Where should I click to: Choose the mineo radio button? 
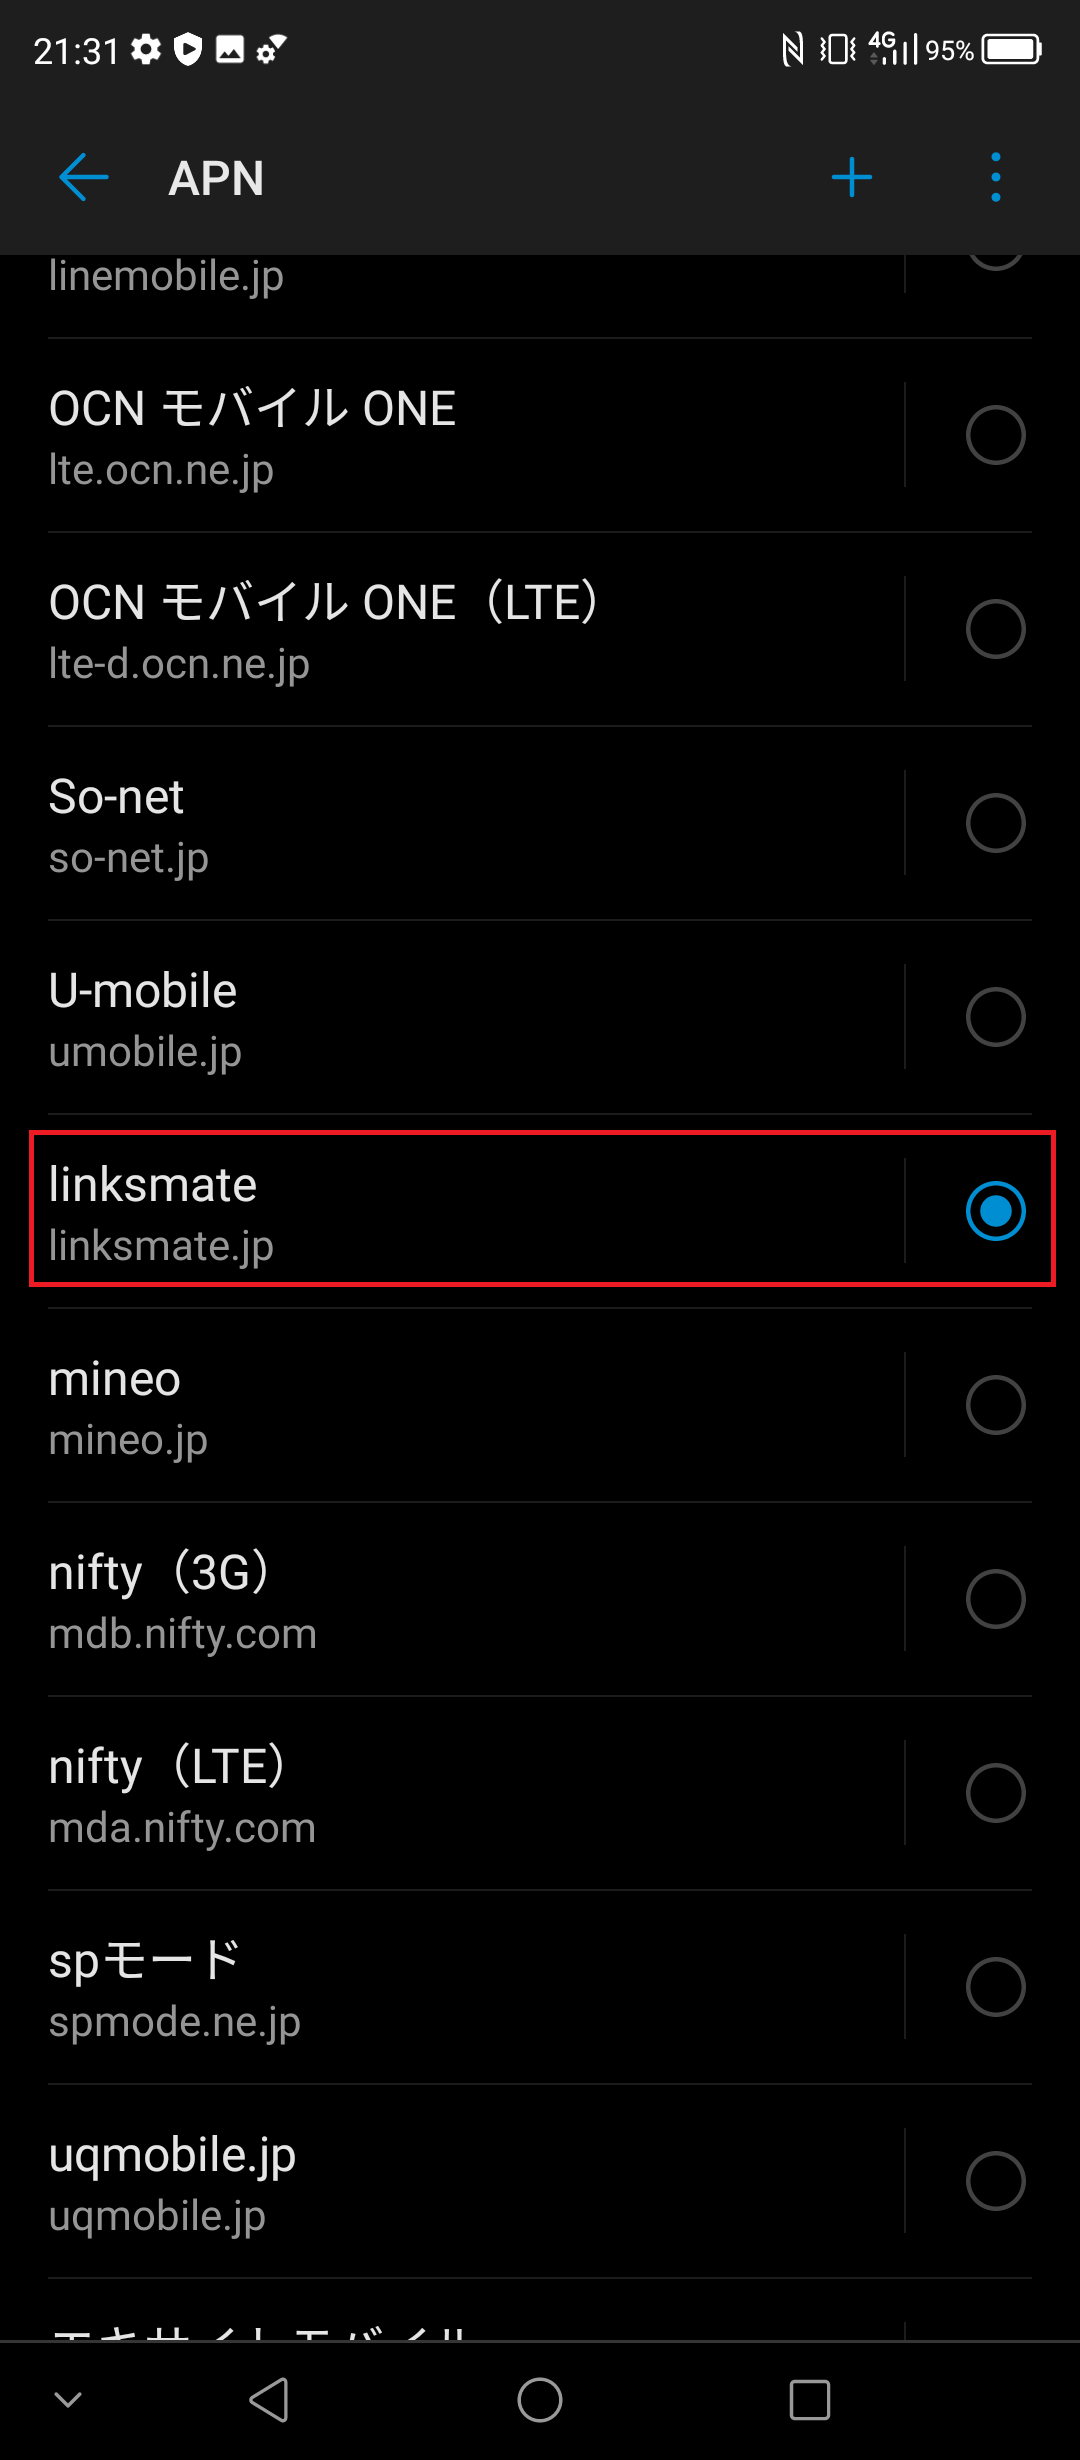click(995, 1405)
